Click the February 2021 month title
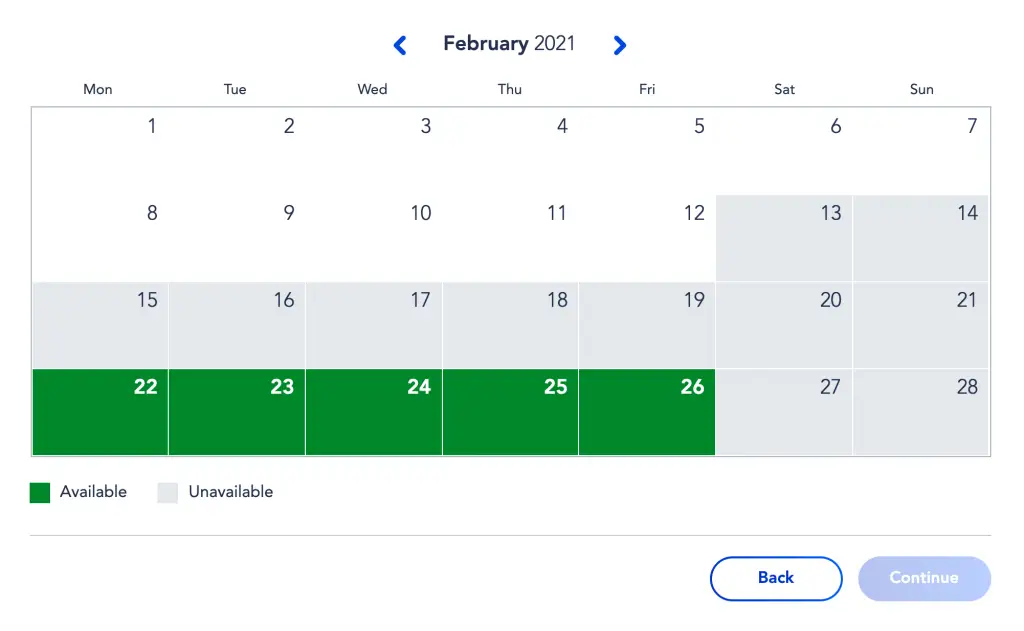Viewport: 1024px width, 631px height. [509, 44]
